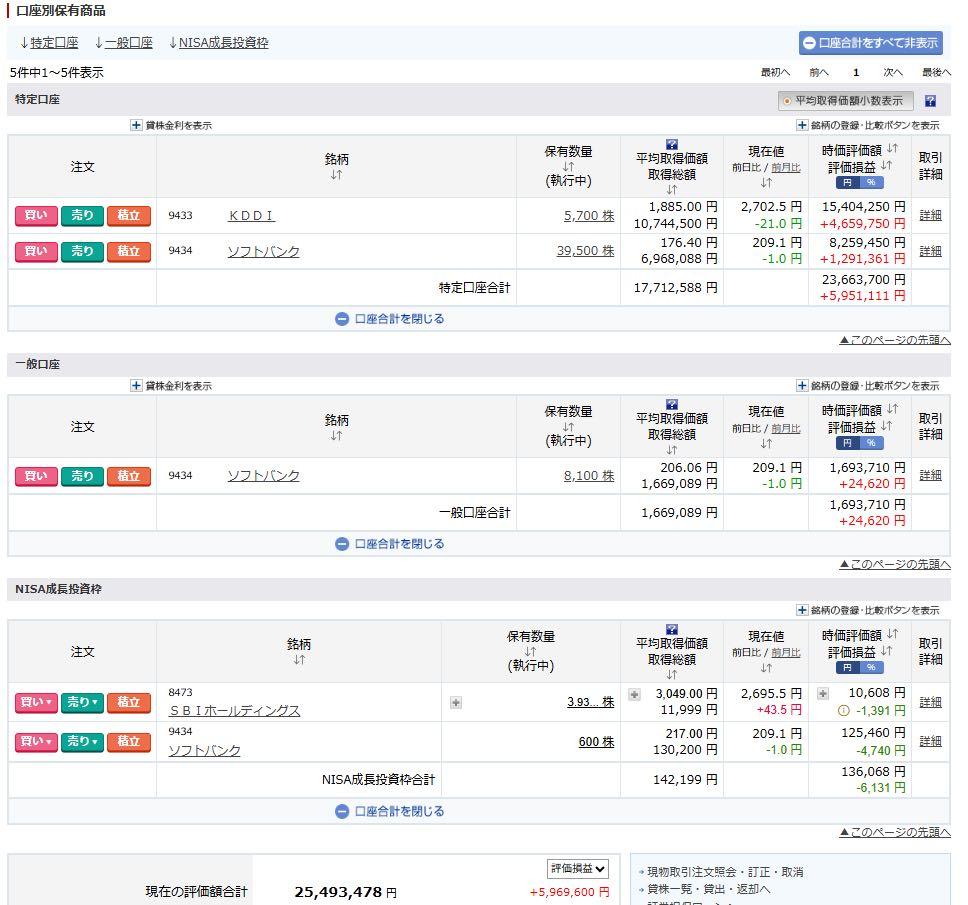Image resolution: width=968 pixels, height=905 pixels.
Task: Click plus icon beside SBI holdings quantity
Action: coord(456,703)
